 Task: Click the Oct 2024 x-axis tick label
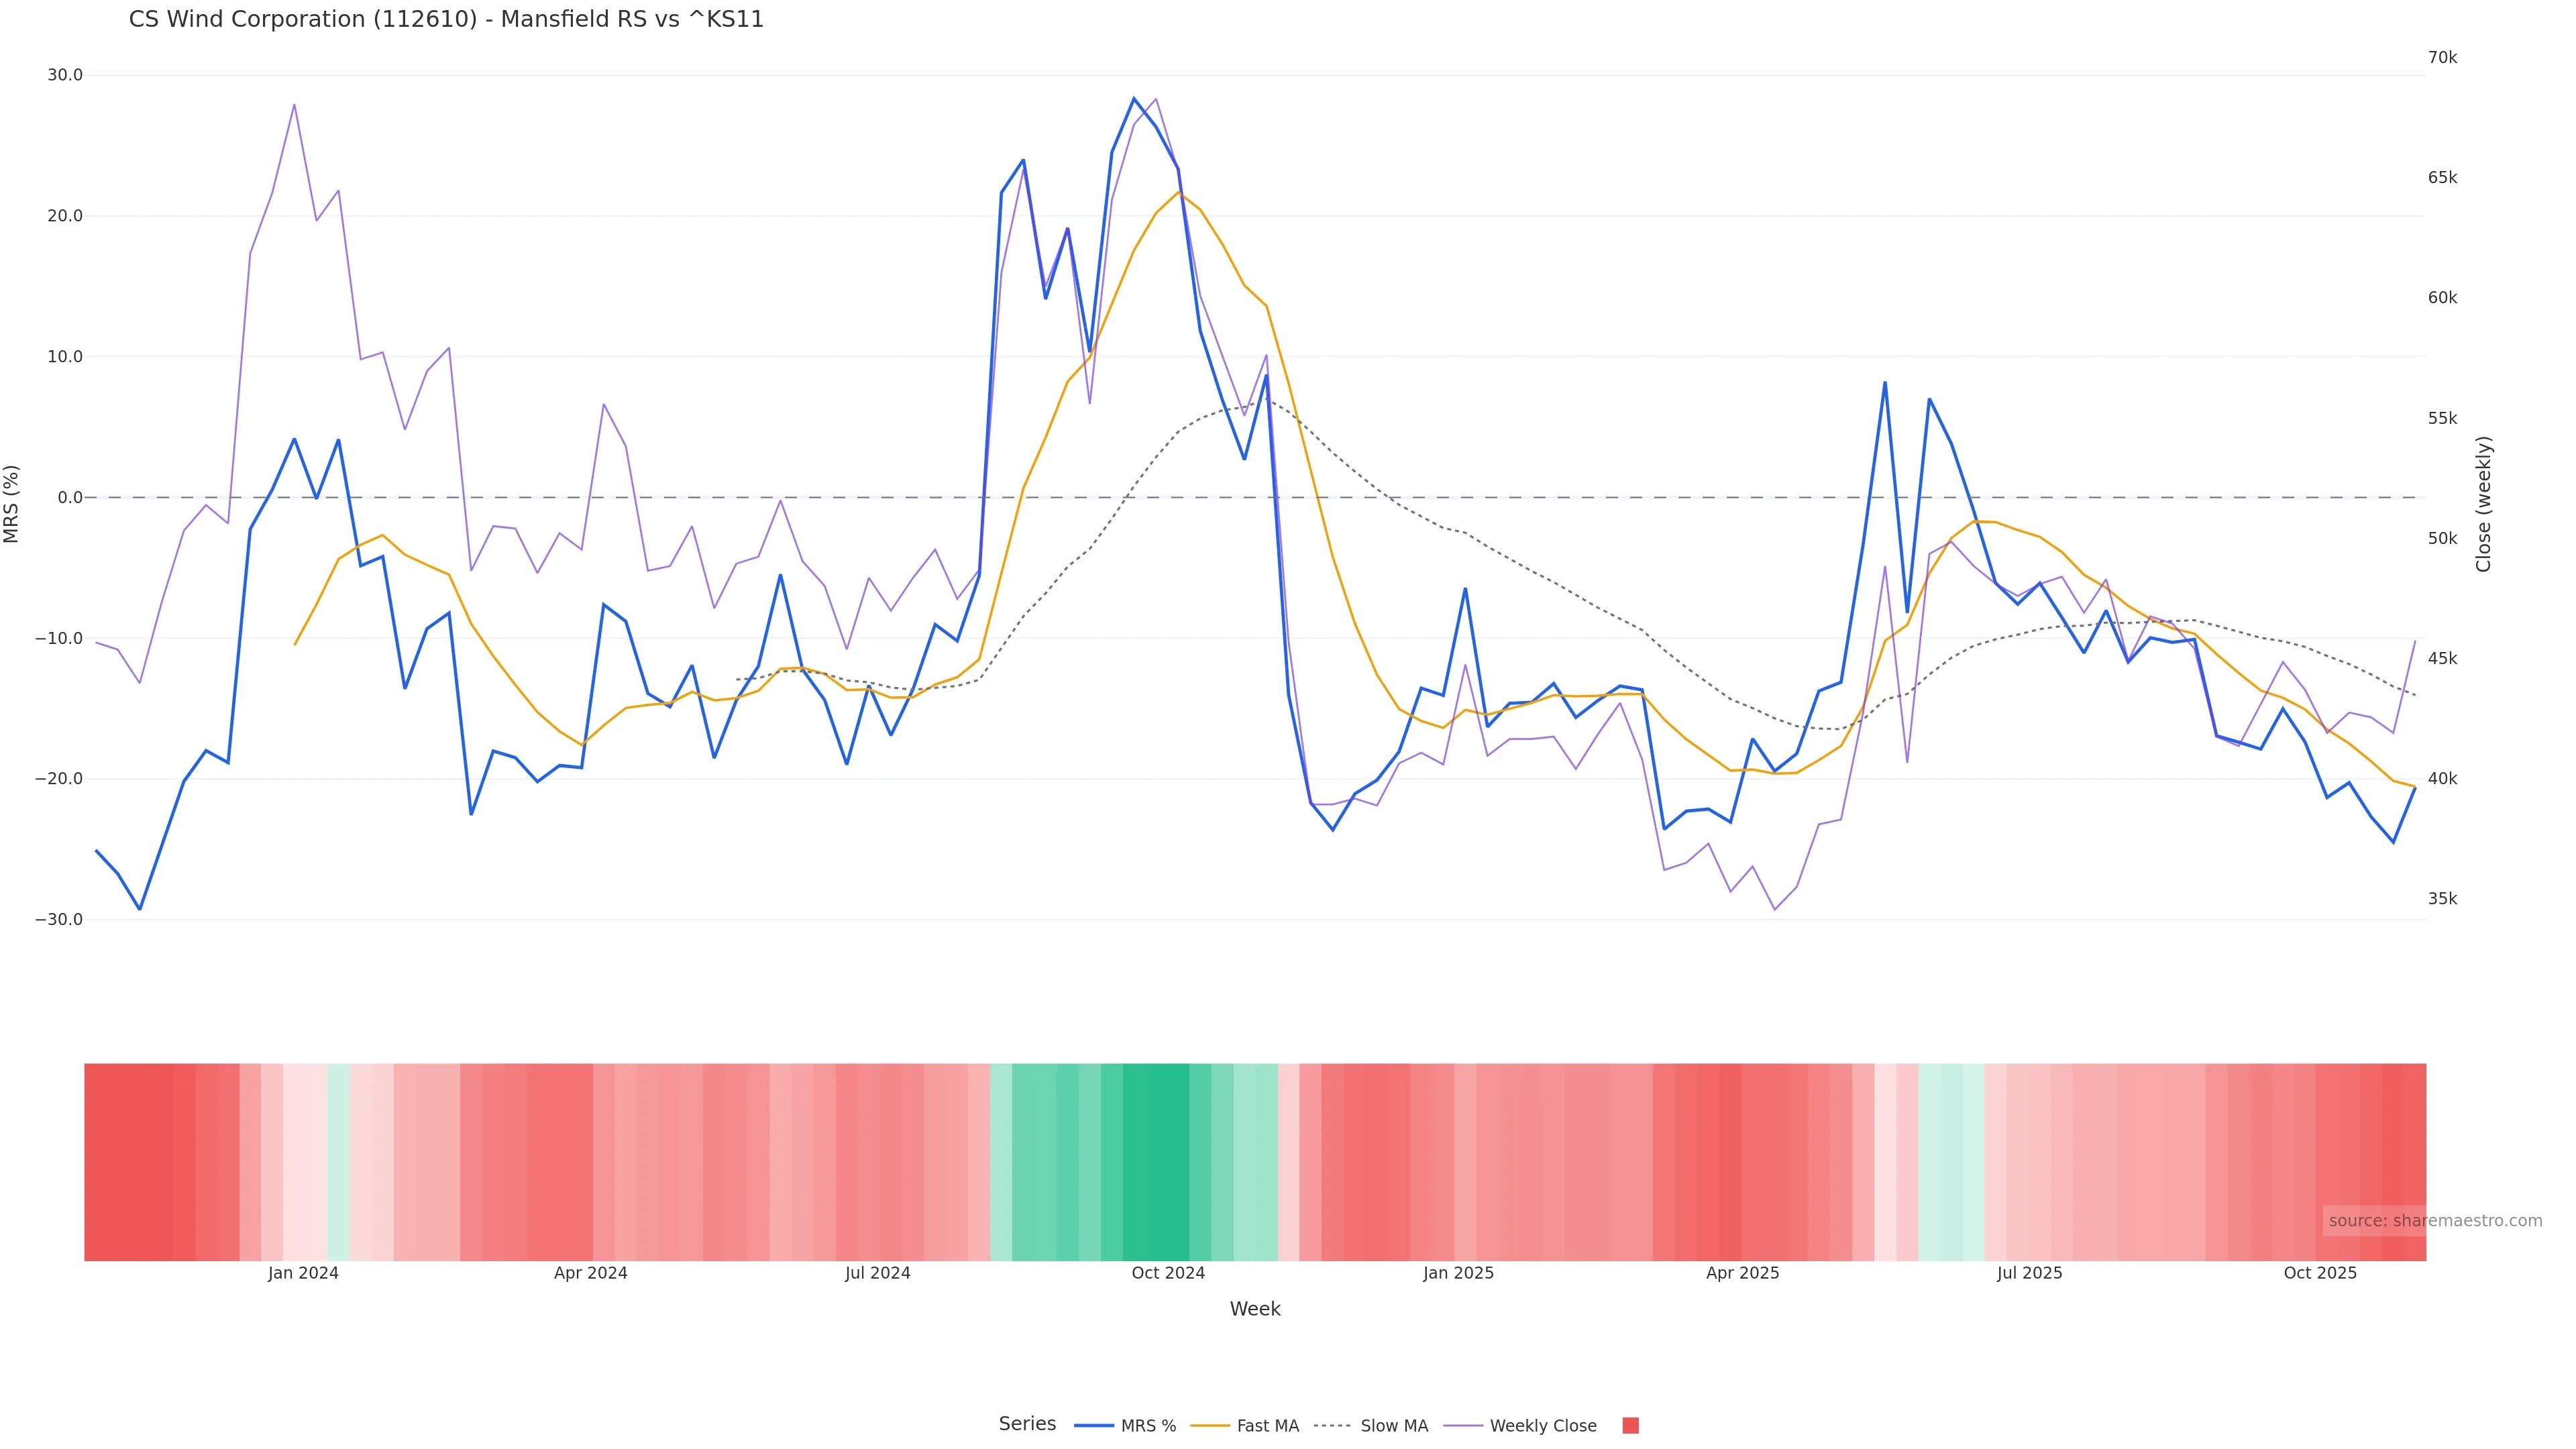pyautogui.click(x=1168, y=1273)
